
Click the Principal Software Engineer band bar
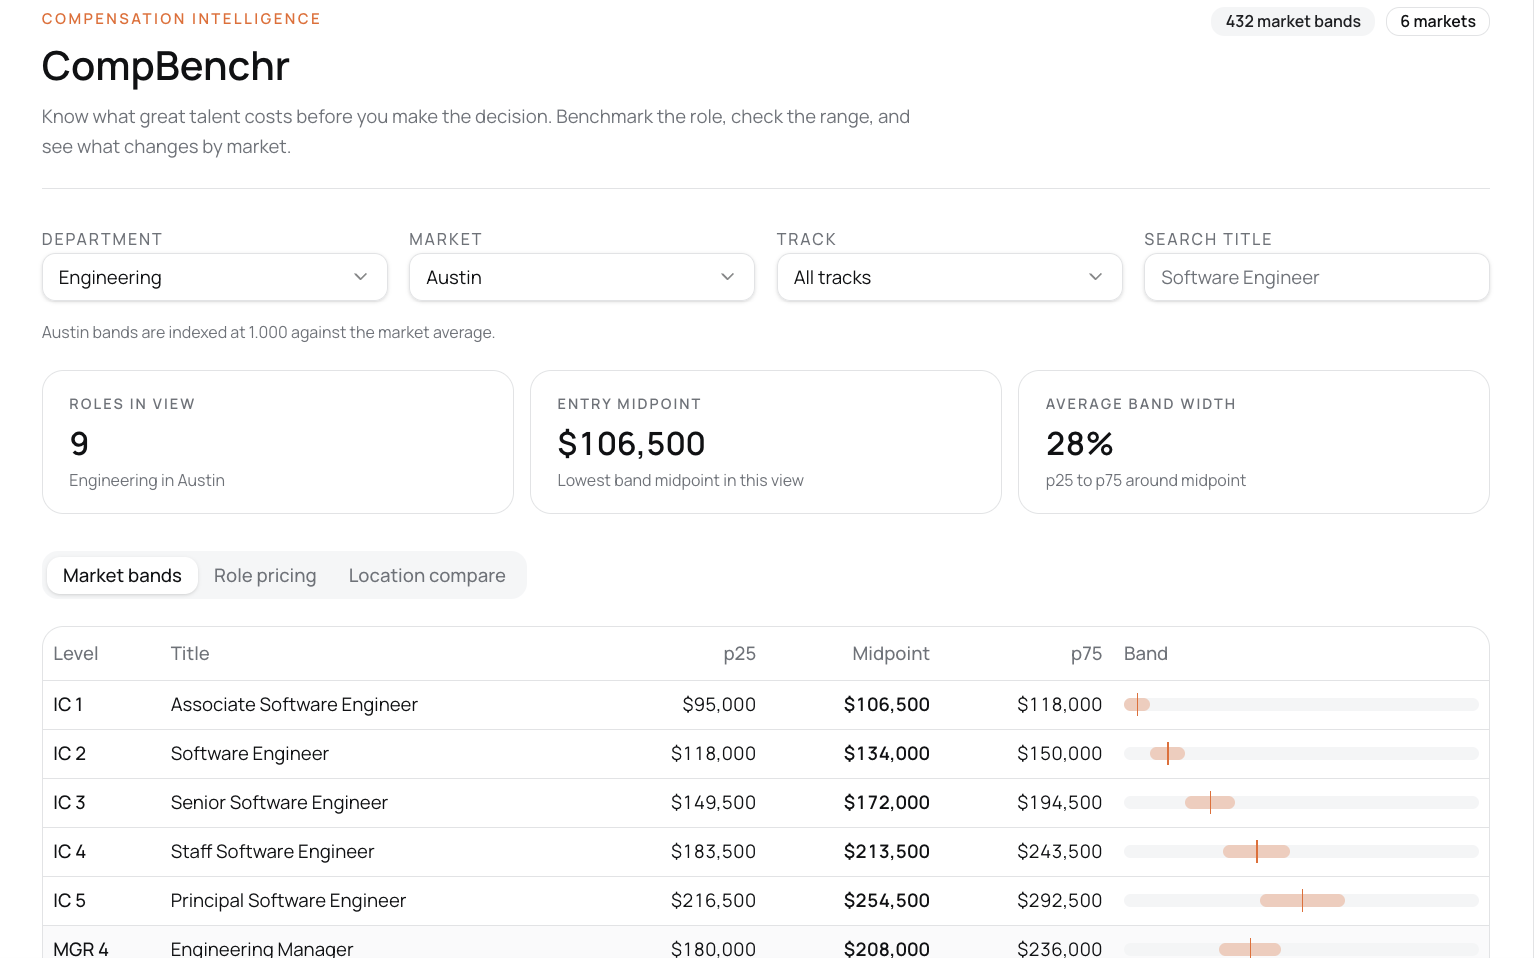pyautogui.click(x=1301, y=900)
